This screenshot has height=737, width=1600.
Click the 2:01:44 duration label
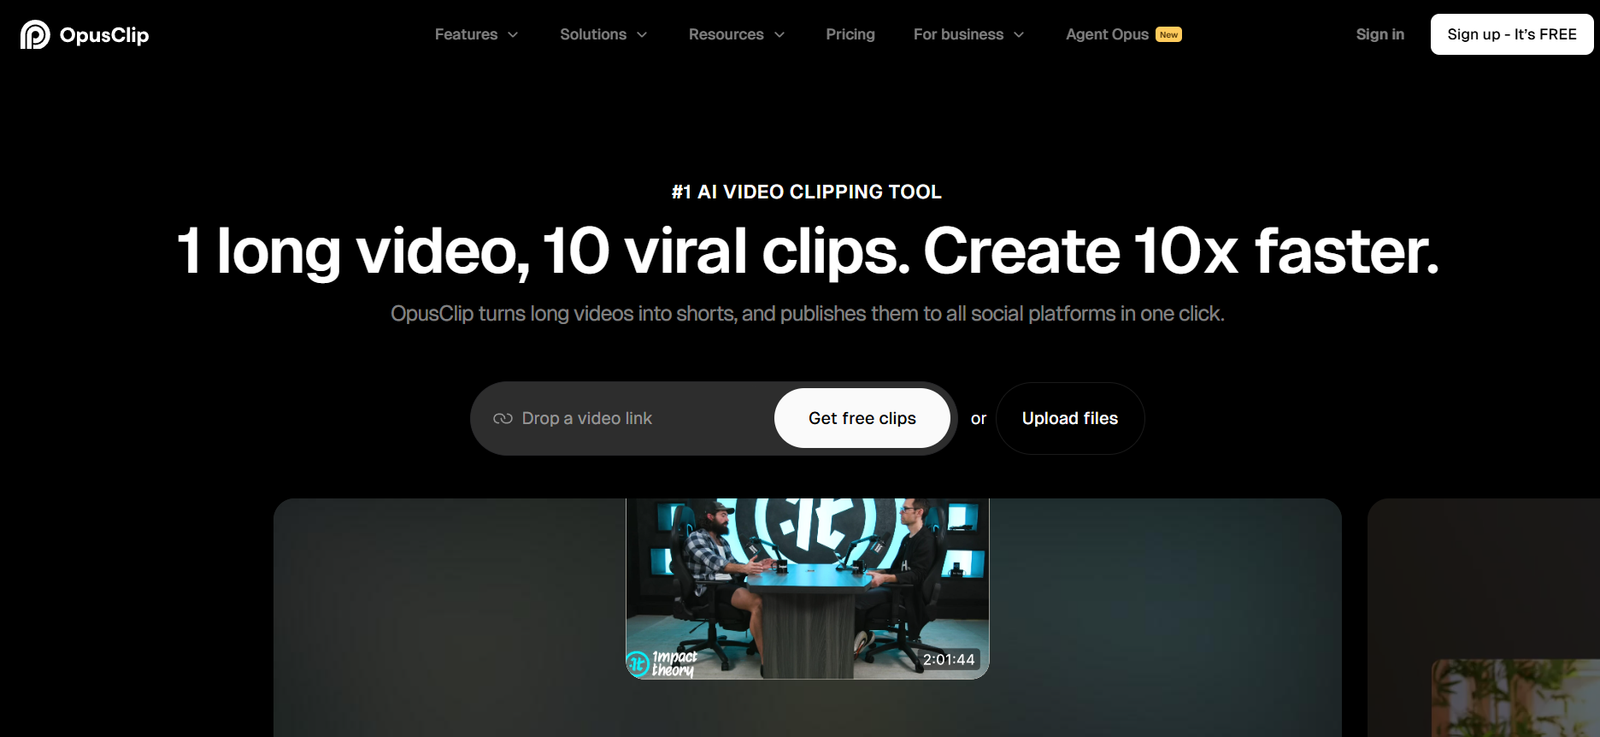[x=948, y=659]
